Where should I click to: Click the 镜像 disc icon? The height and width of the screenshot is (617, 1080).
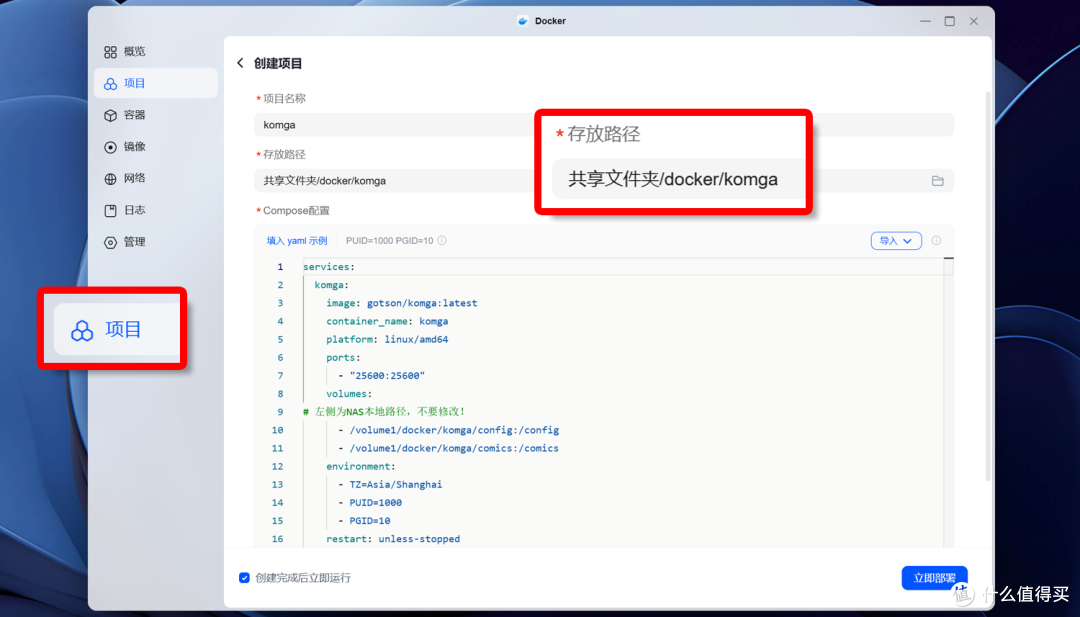tap(110, 147)
